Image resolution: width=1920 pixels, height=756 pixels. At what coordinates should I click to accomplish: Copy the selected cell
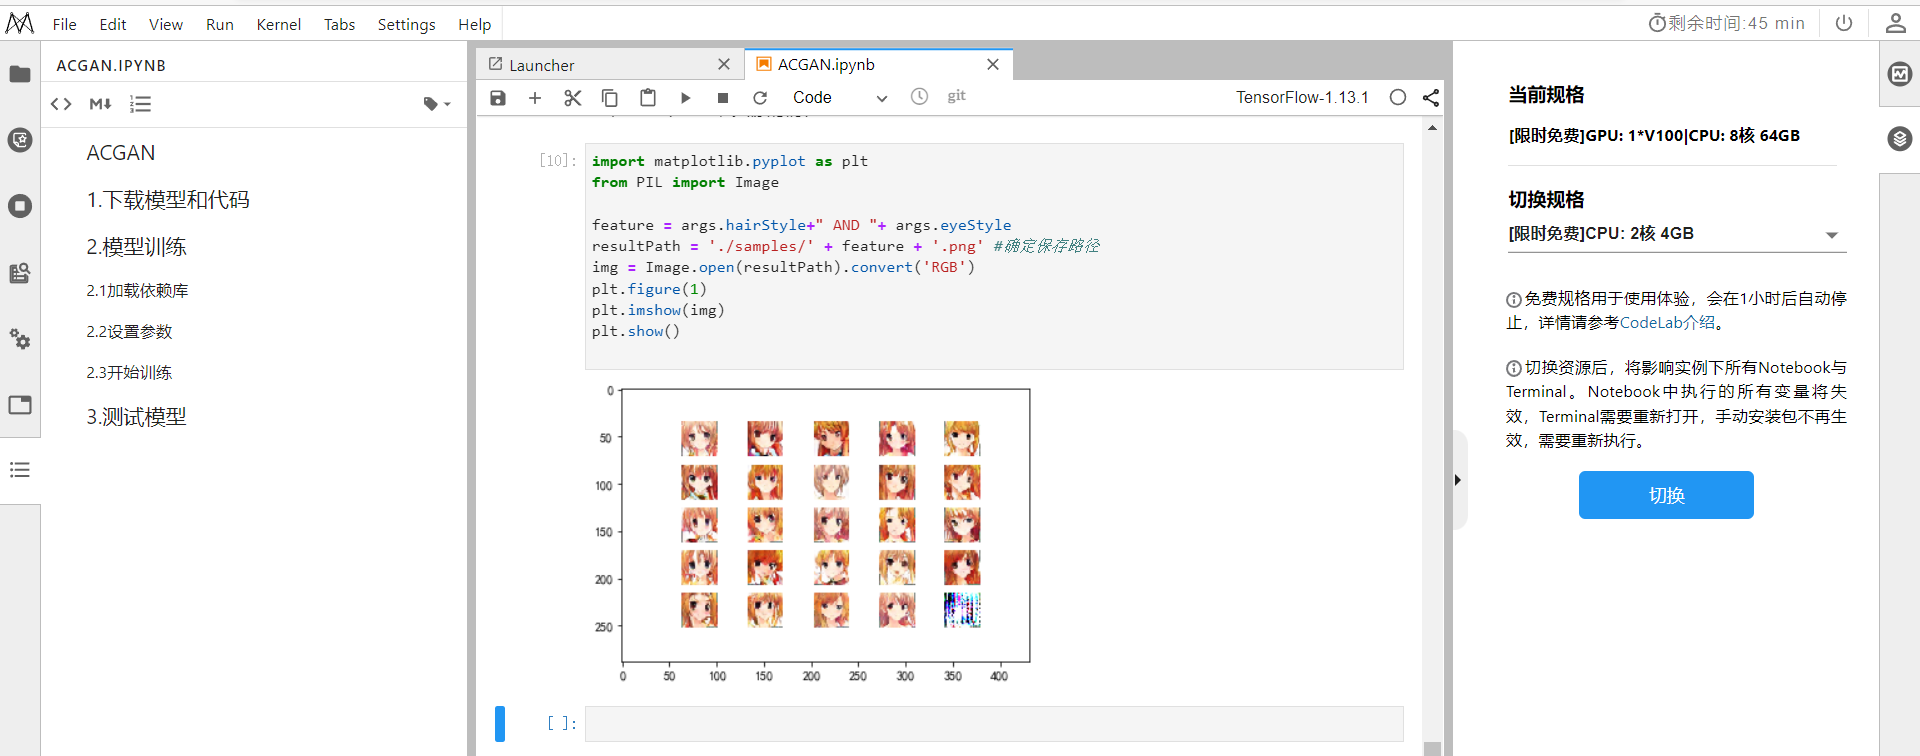(x=610, y=97)
